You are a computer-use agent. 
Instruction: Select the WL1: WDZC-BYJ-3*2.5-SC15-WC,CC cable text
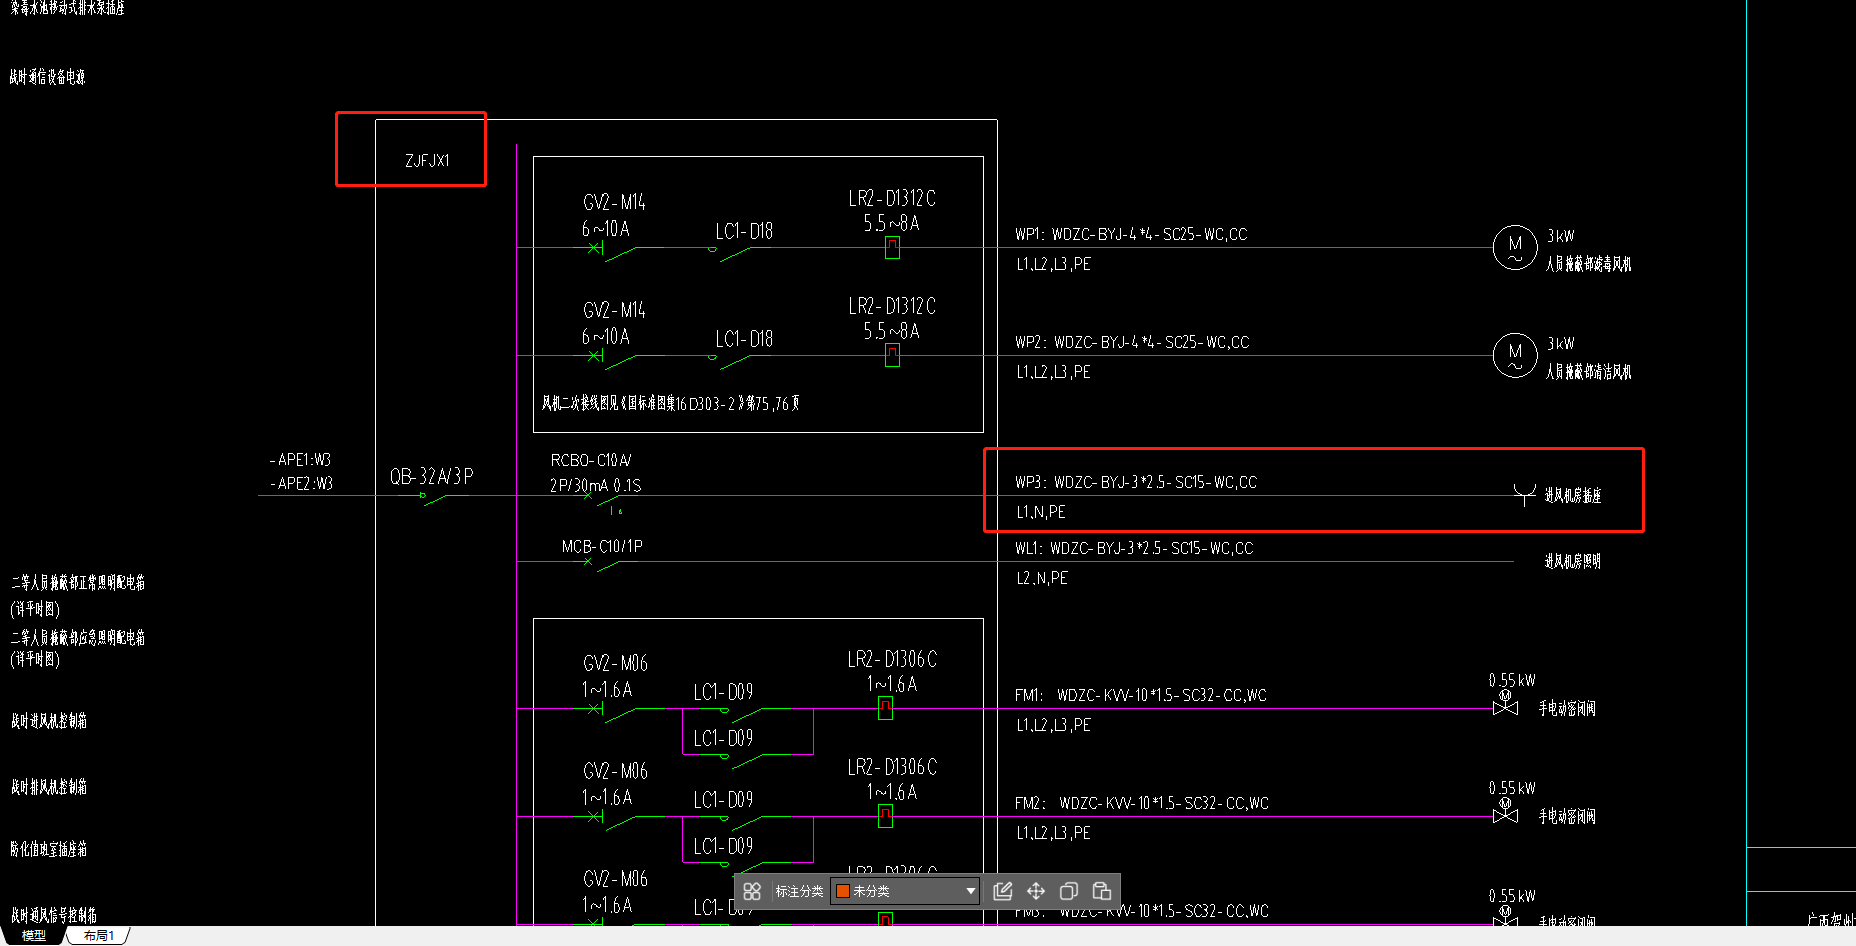1134,548
